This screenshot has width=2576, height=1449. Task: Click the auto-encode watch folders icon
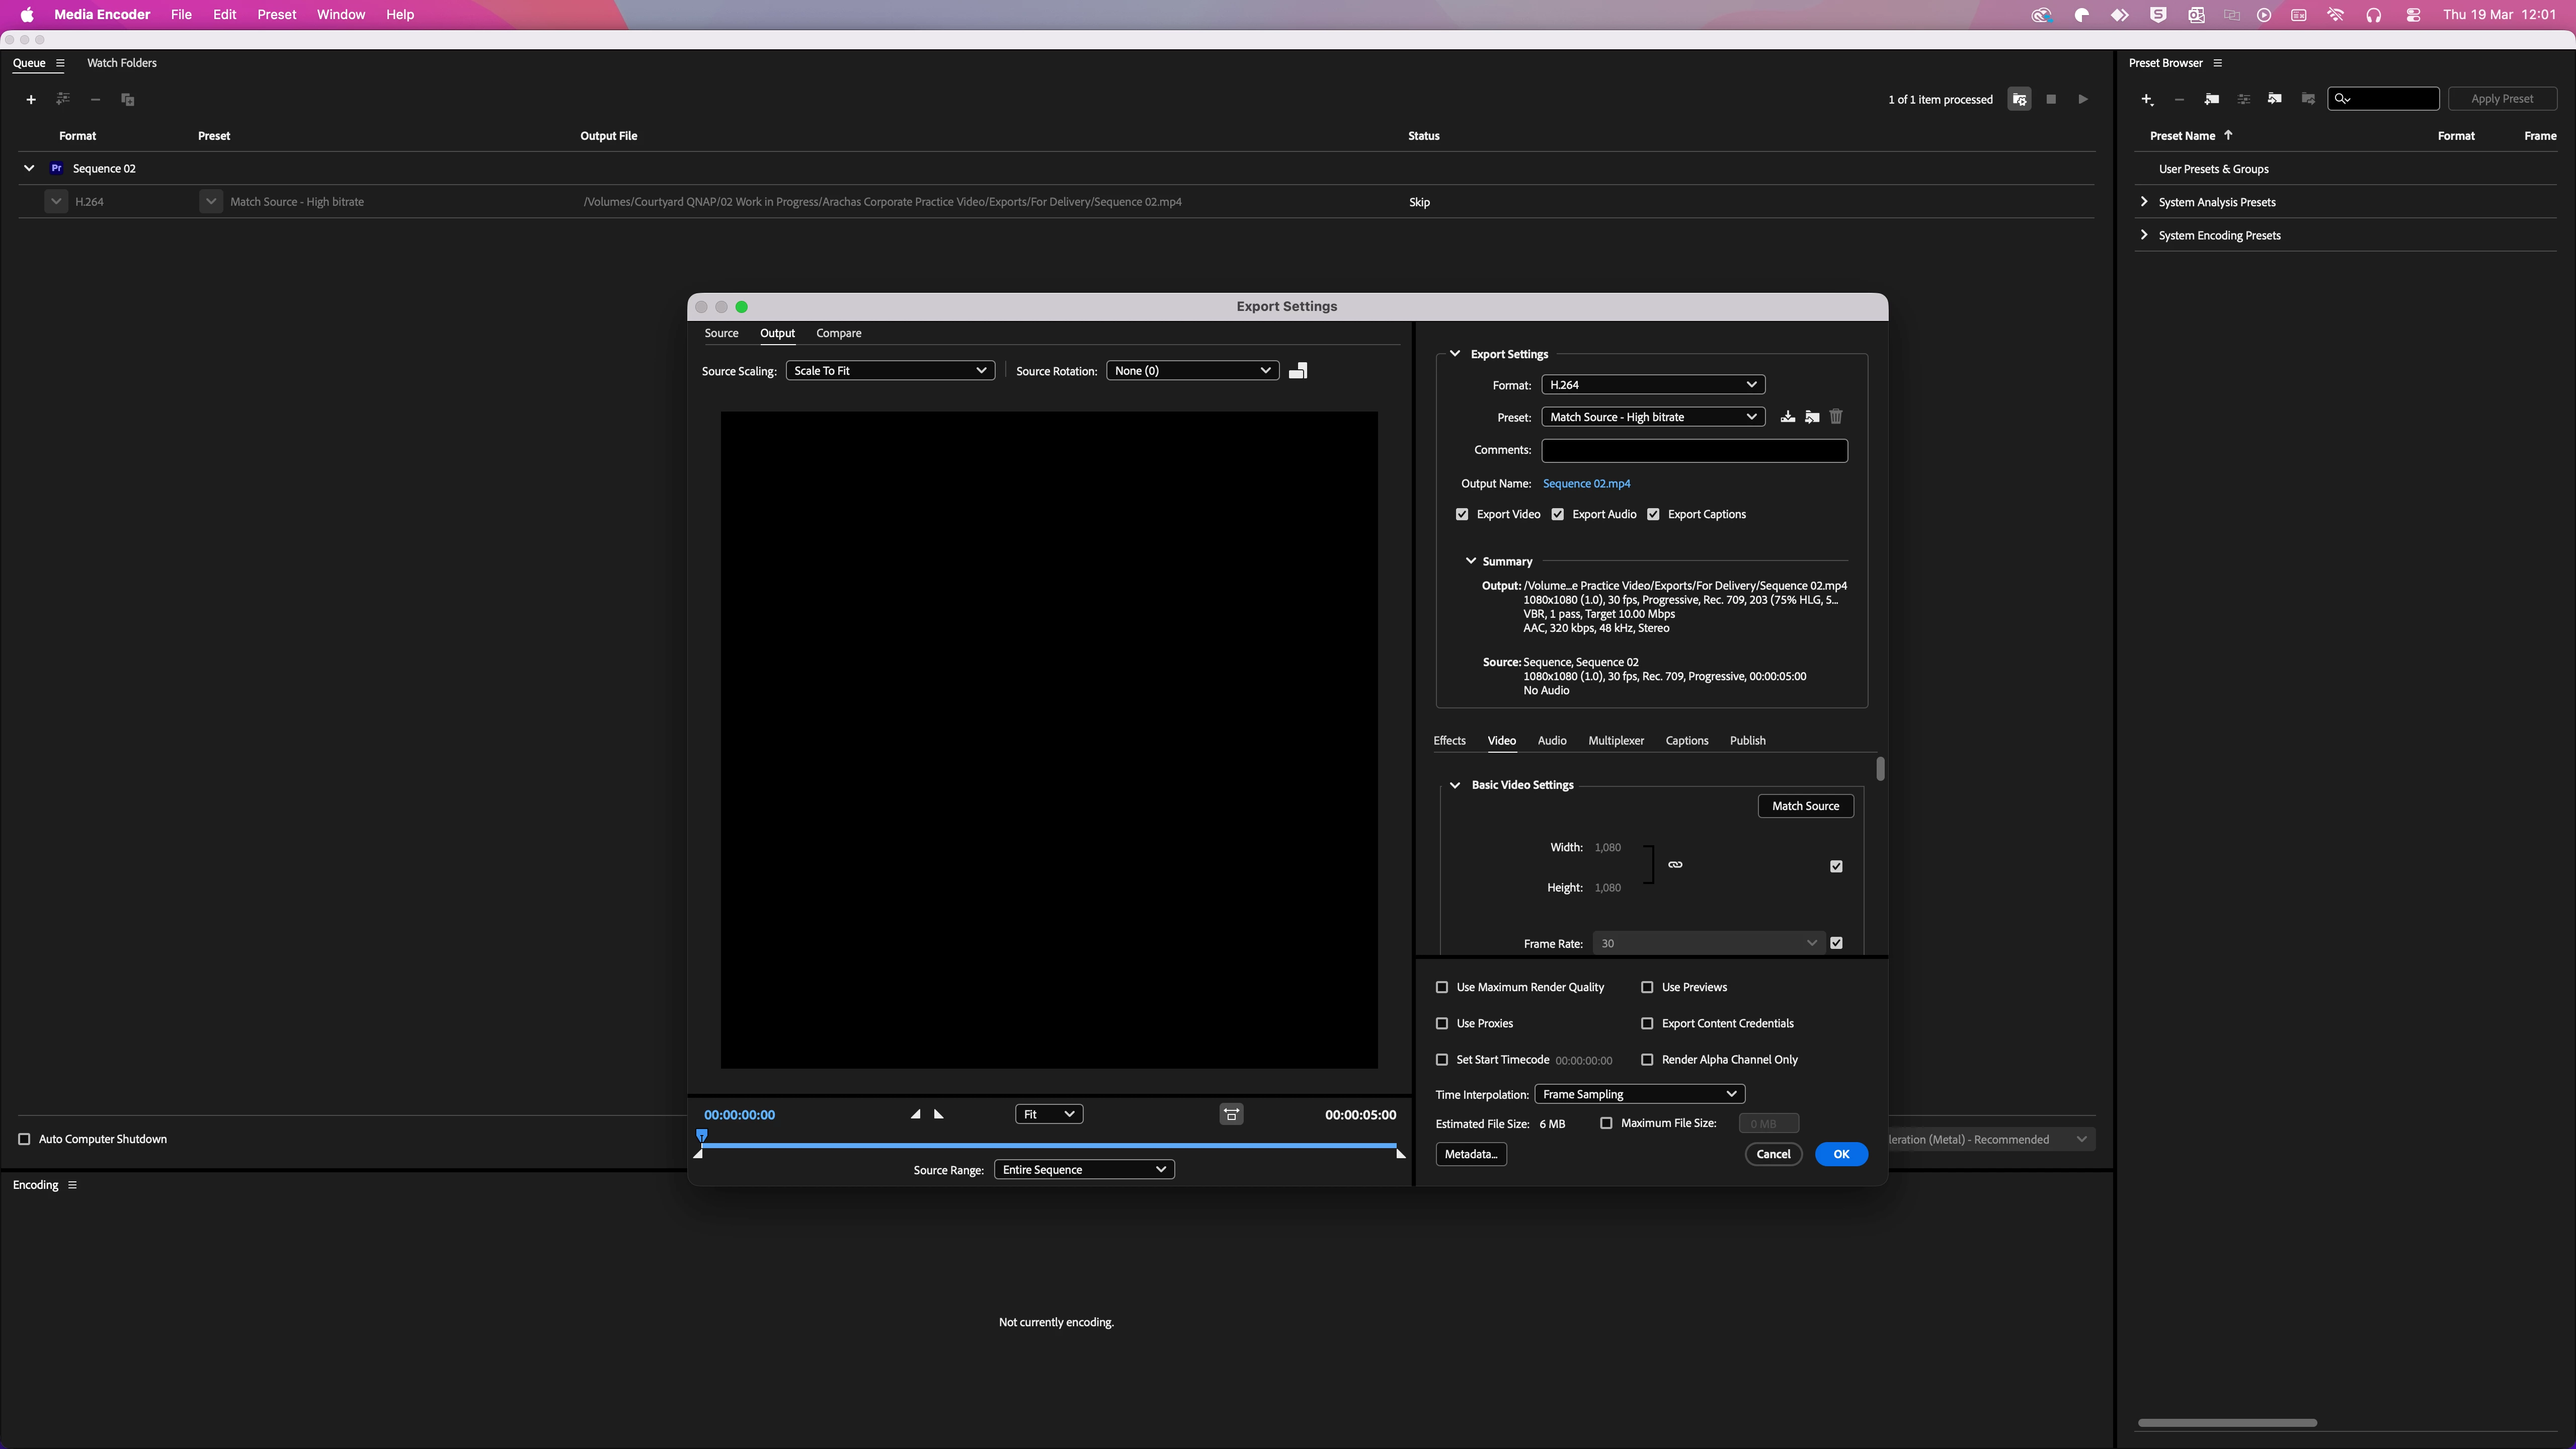pos(2019,99)
